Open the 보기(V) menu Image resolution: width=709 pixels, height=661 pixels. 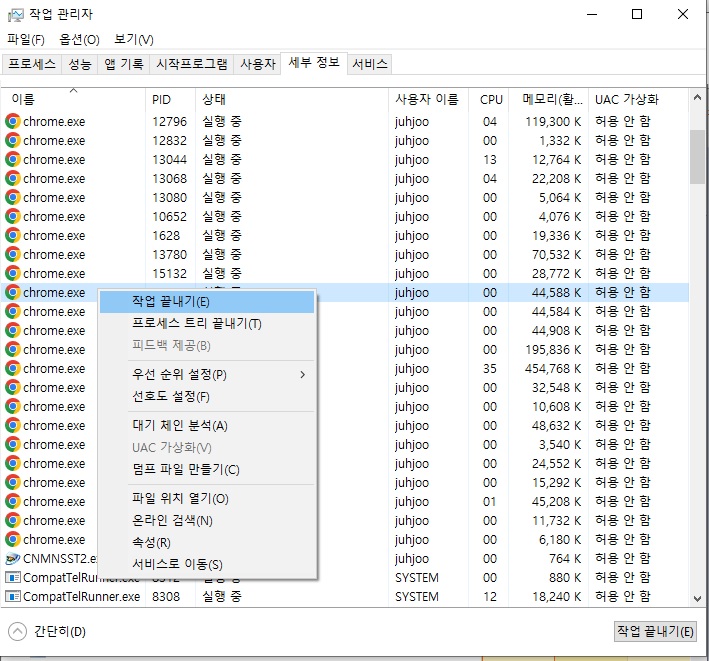(133, 40)
